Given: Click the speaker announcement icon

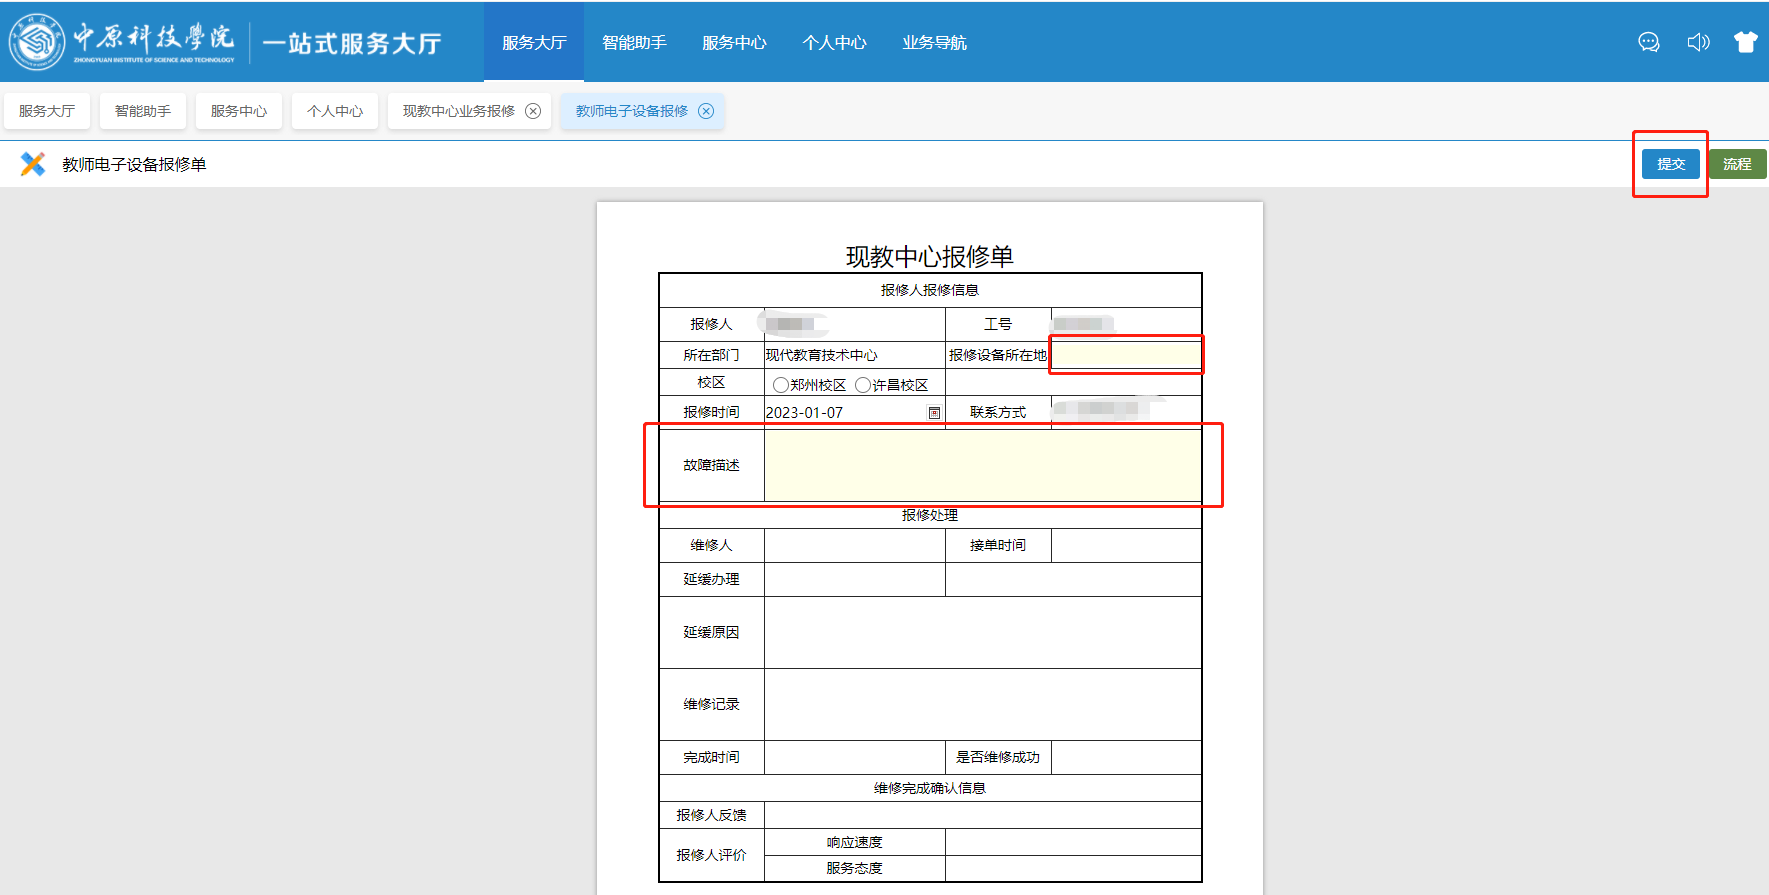Looking at the screenshot, I should click(1698, 42).
